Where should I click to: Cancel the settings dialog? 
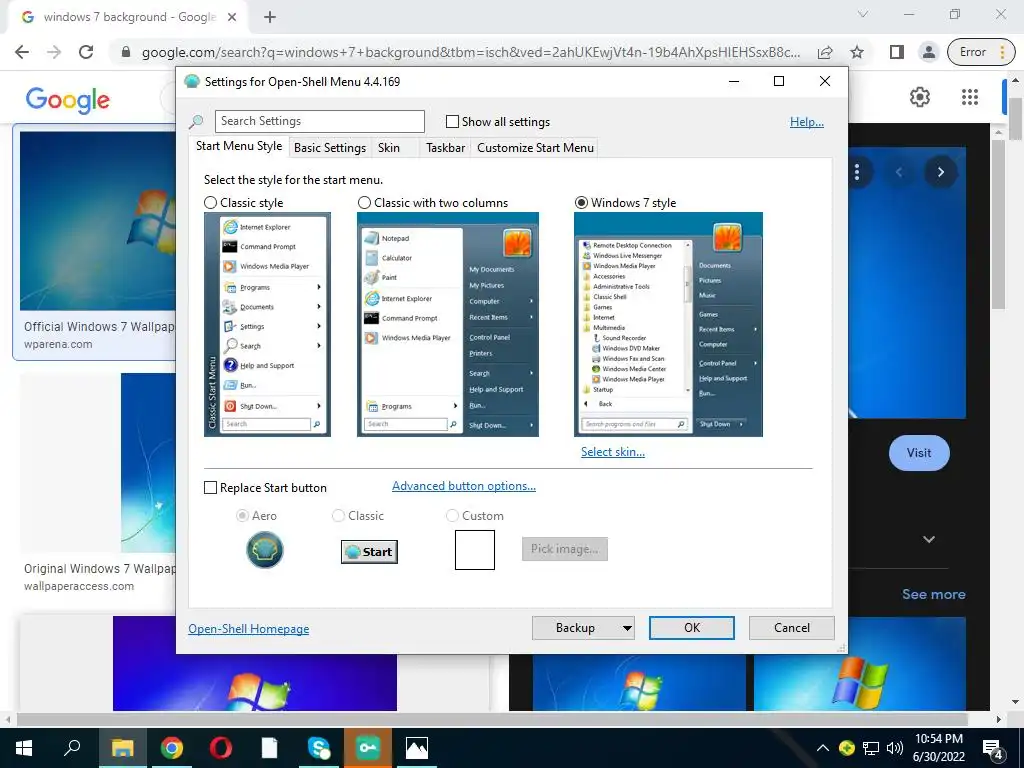(792, 628)
